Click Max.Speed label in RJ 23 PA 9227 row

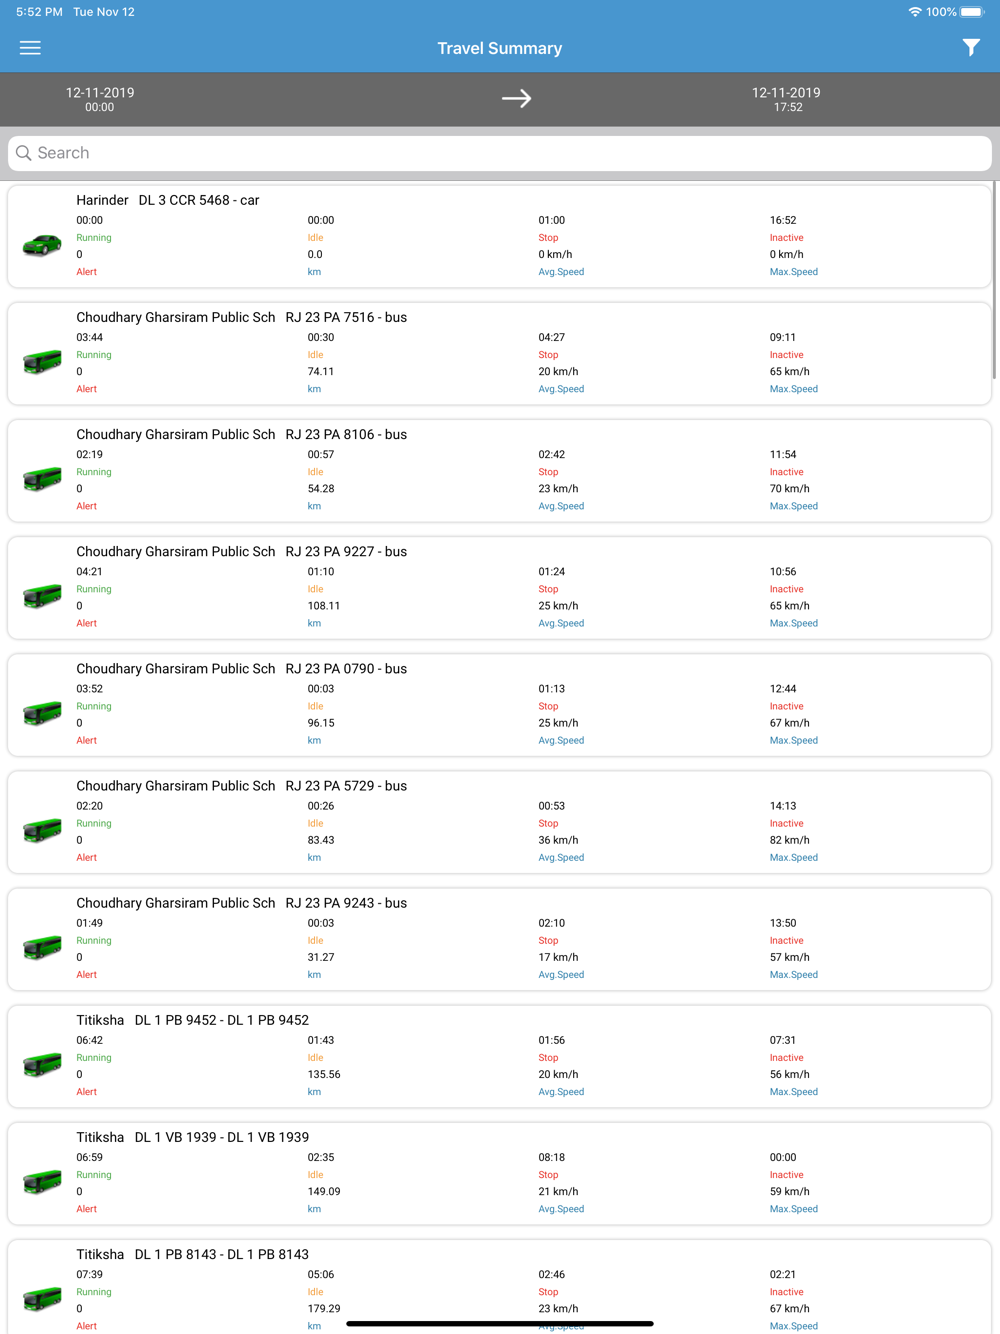pyautogui.click(x=794, y=623)
